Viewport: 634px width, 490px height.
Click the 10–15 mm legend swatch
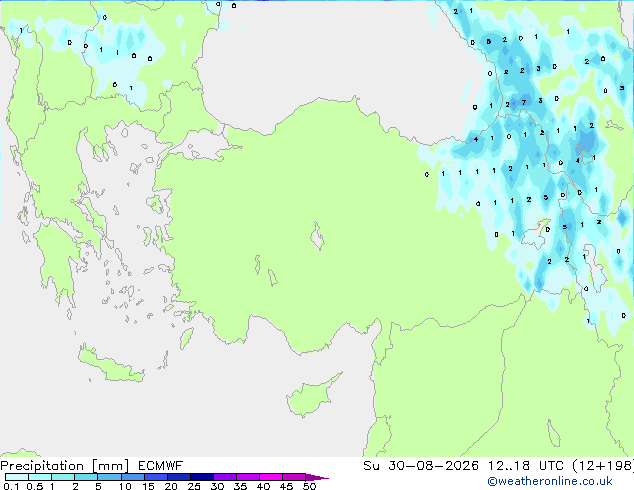(x=132, y=477)
